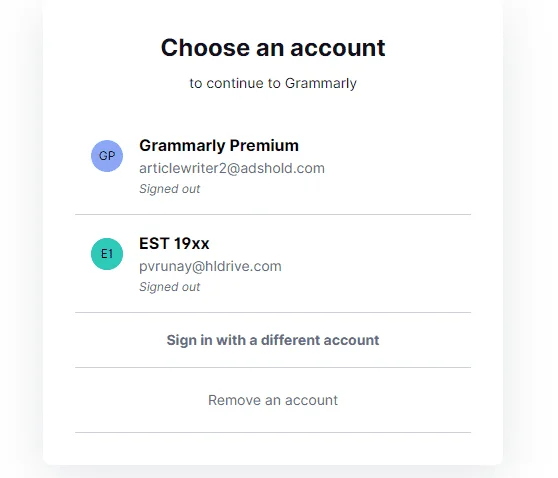This screenshot has width=558, height=478.
Task: Click Sign in with a different account
Action: [273, 340]
